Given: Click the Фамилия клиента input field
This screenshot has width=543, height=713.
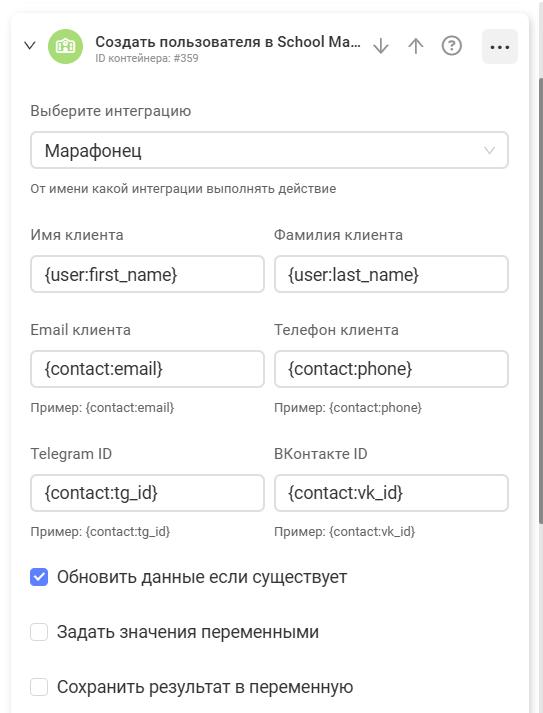Looking at the screenshot, I should 391,274.
